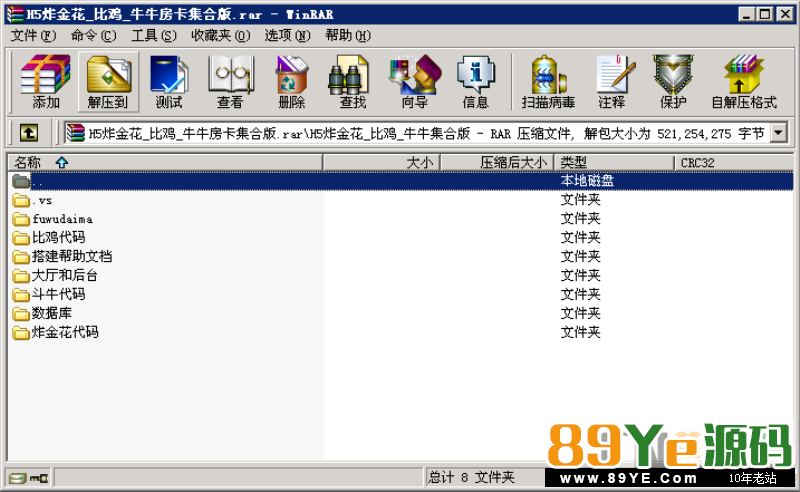Sort by CRC32 column header

[734, 163]
